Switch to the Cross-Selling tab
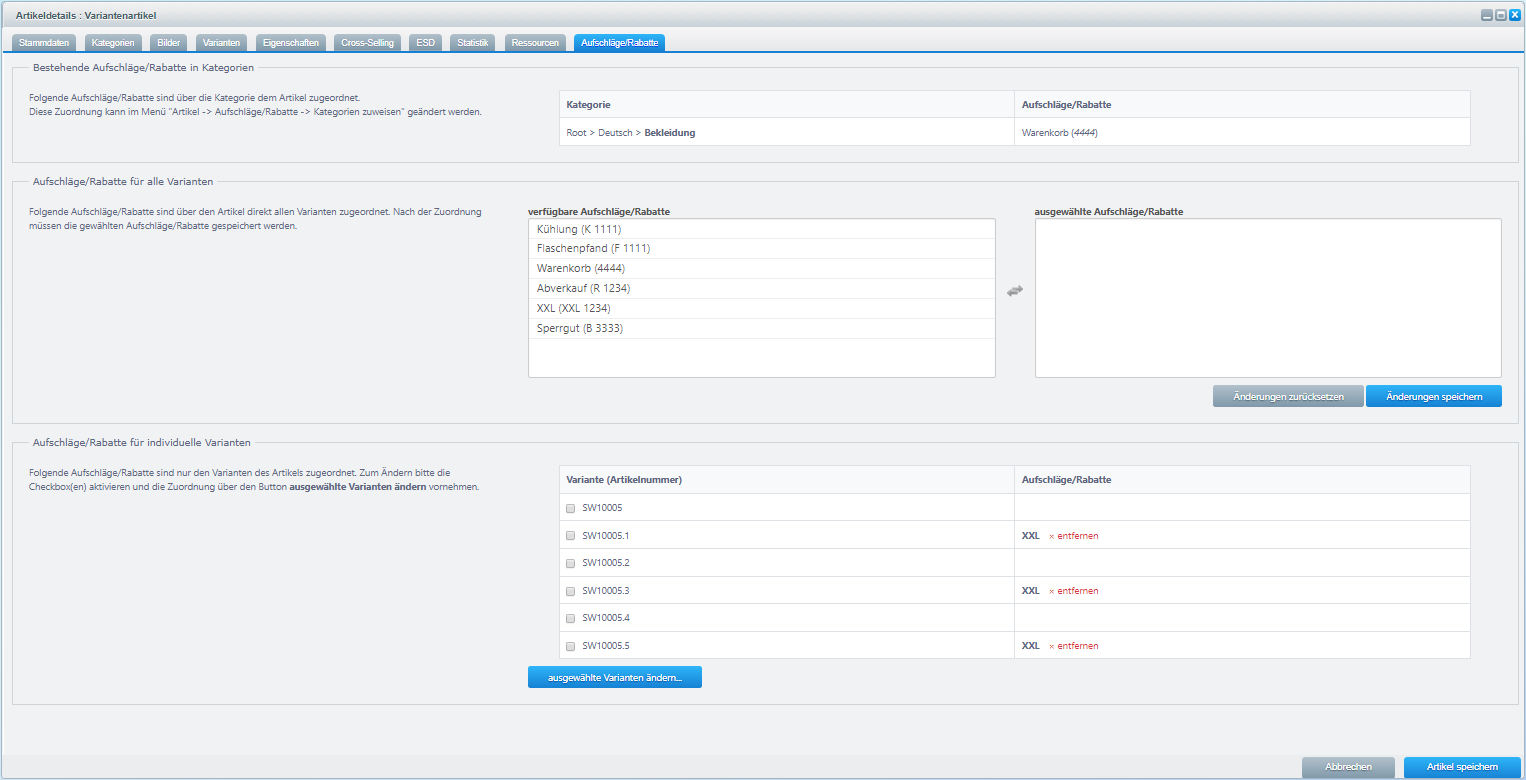1526x780 pixels. [x=368, y=43]
